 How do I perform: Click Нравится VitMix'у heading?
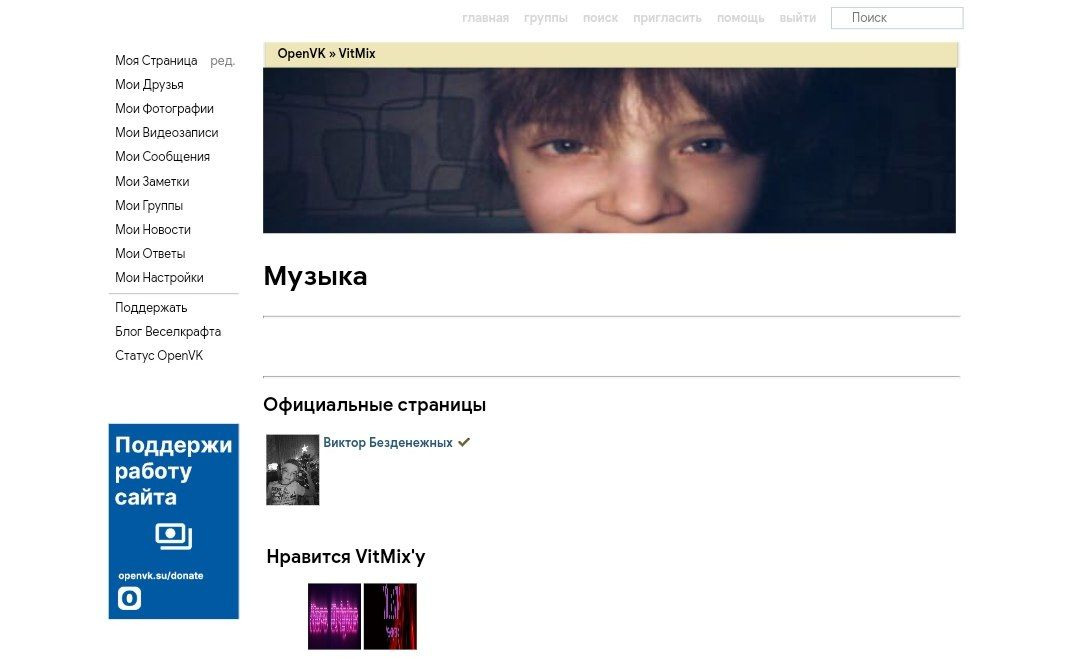pos(346,556)
